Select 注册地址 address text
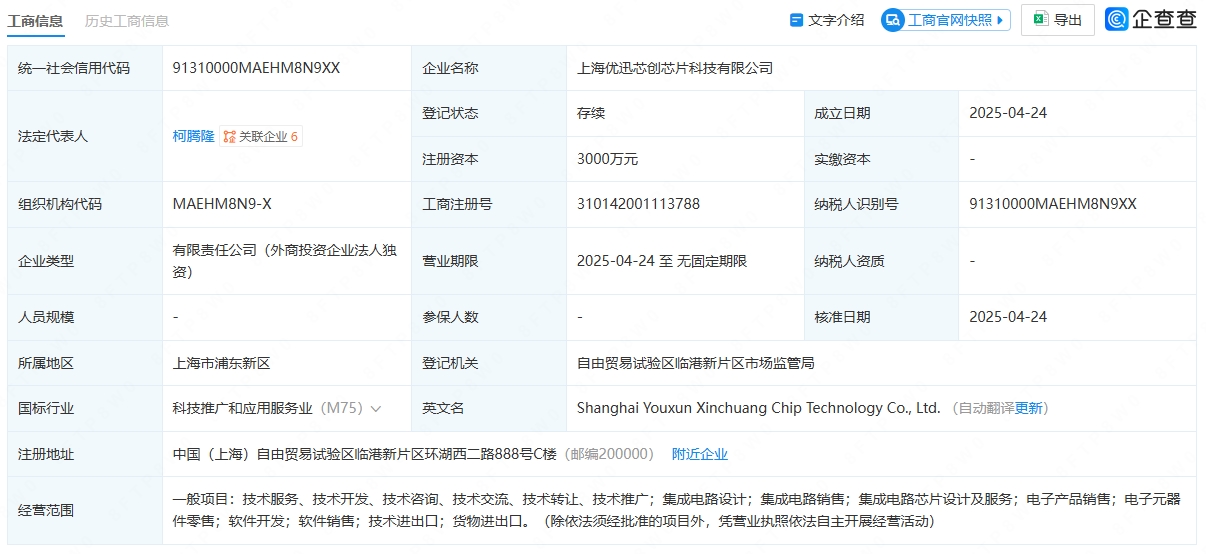Image resolution: width=1206 pixels, height=554 pixels. 364,454
